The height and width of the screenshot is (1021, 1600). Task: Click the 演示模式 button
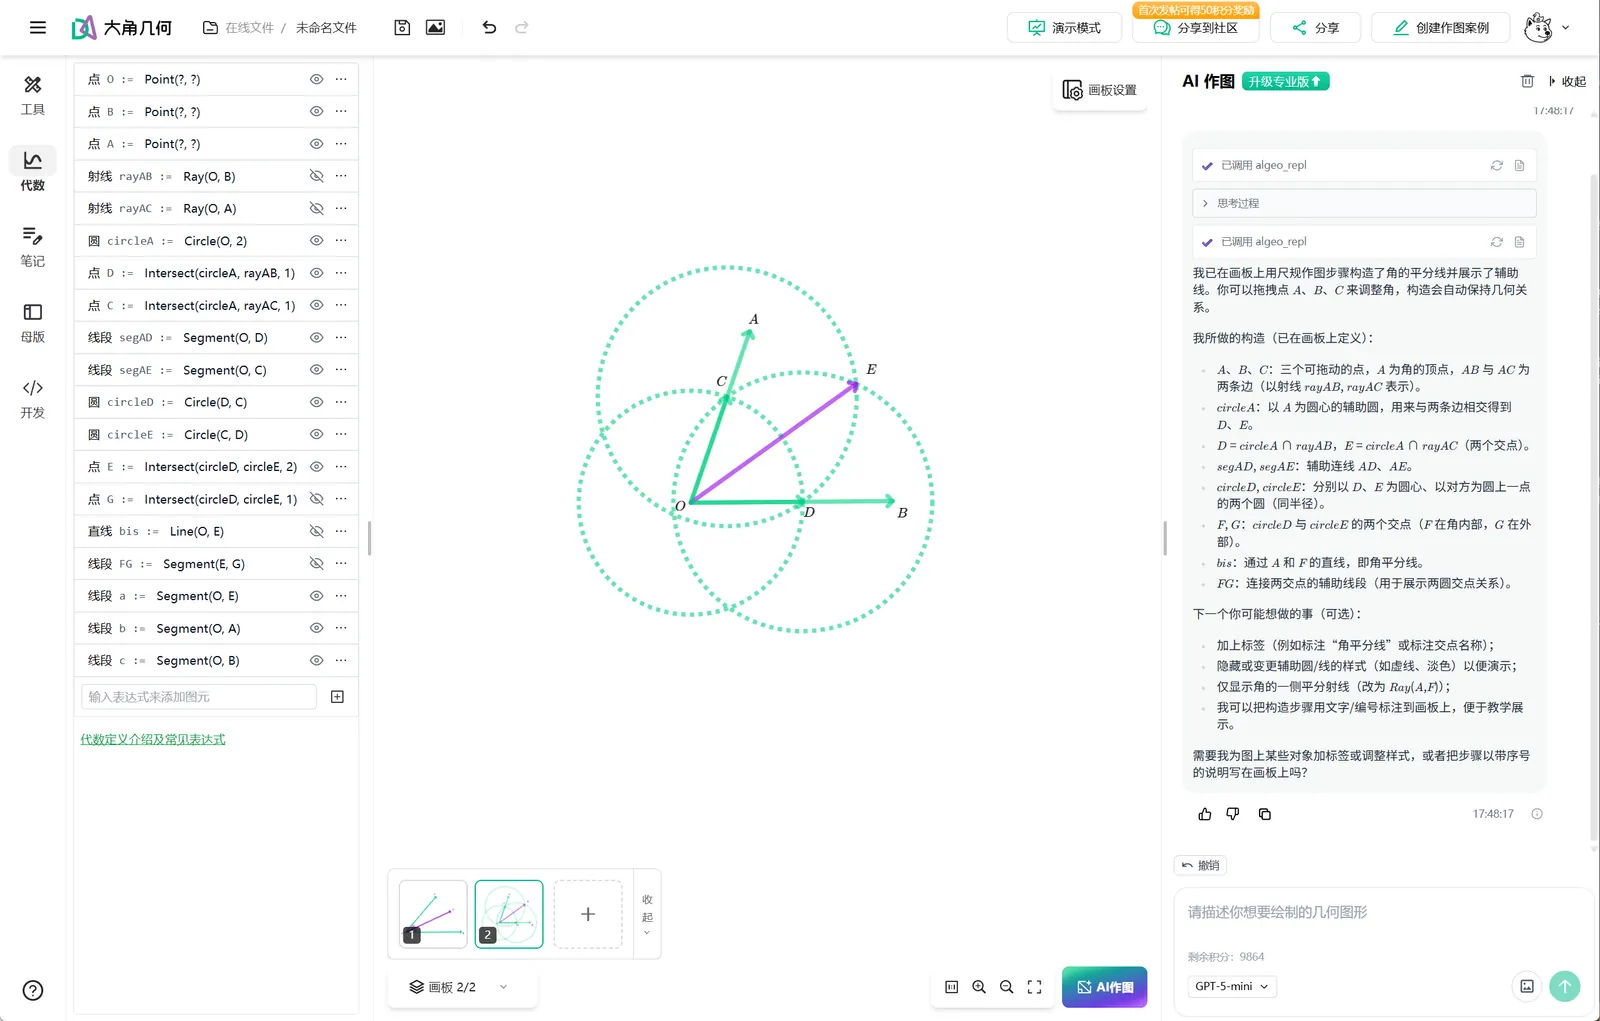tap(1064, 28)
